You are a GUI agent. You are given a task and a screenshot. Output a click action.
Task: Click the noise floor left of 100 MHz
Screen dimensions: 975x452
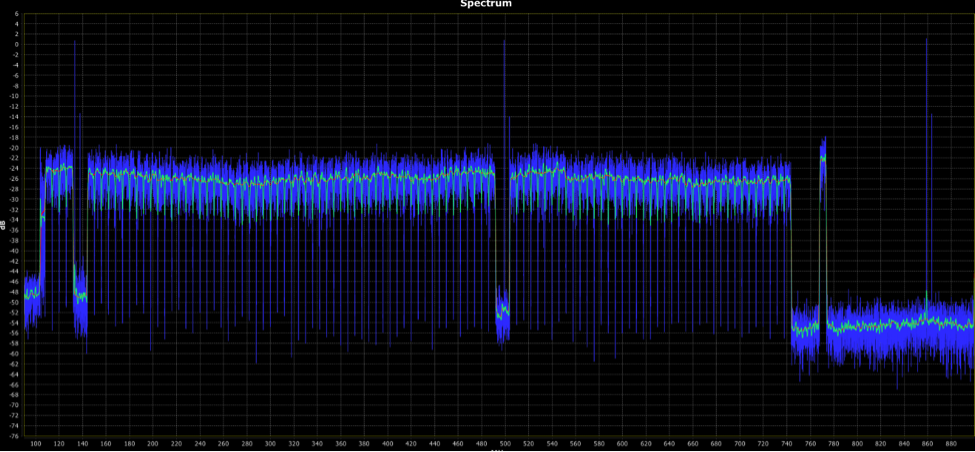point(30,294)
